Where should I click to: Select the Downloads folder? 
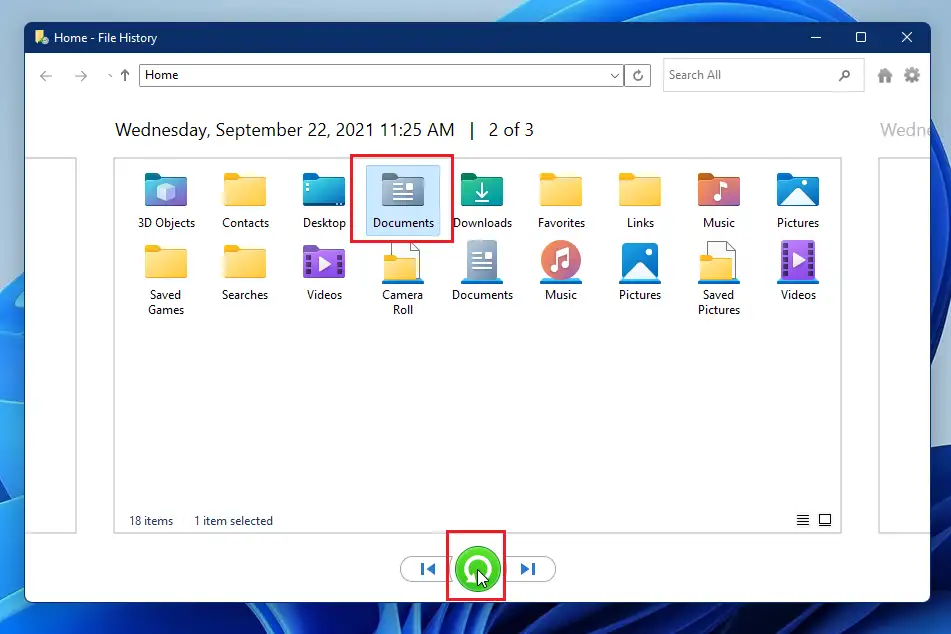[482, 201]
